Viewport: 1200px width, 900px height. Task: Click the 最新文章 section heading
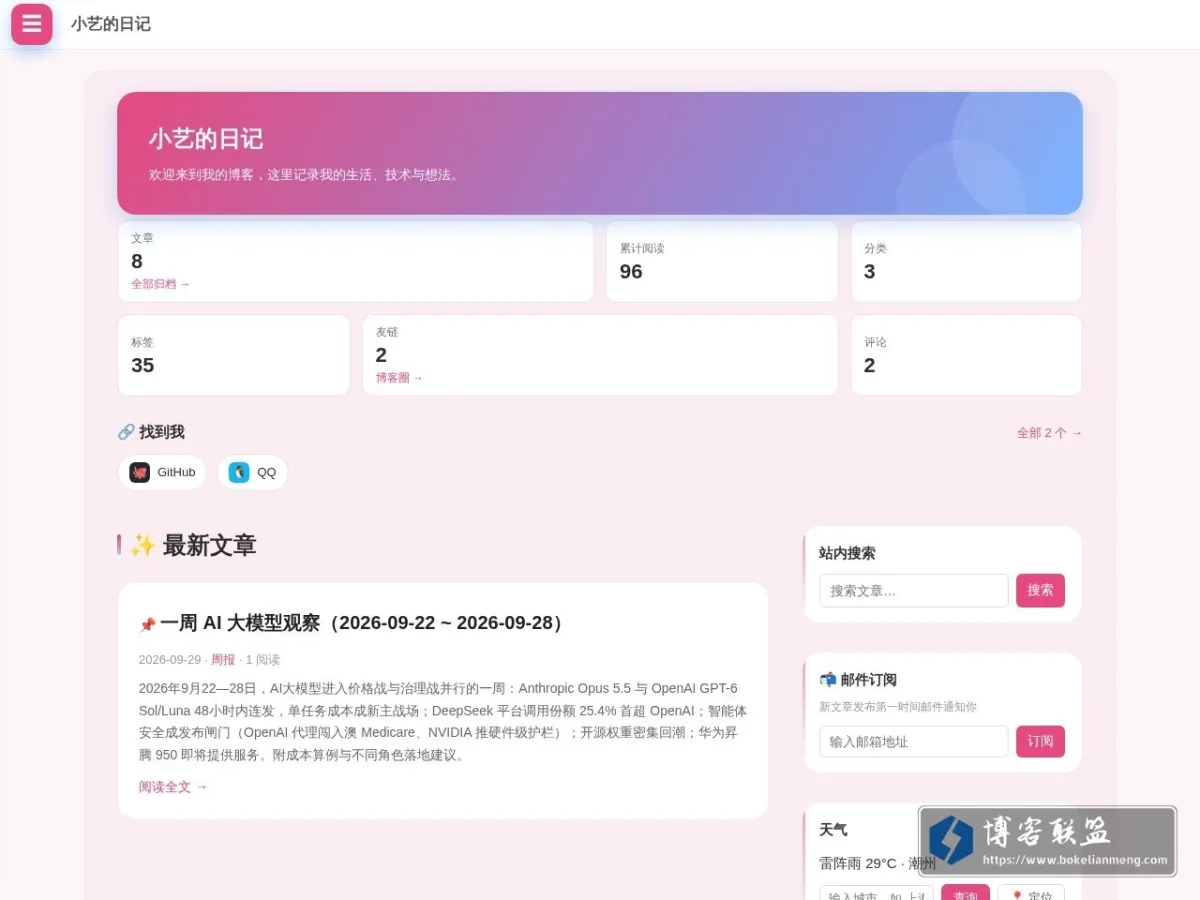click(209, 545)
